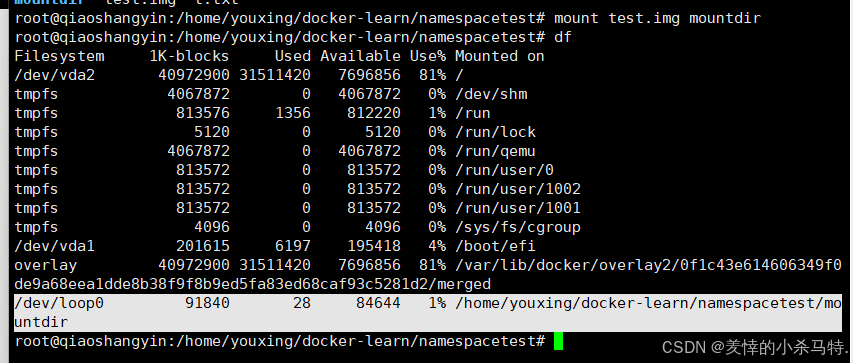Click the '/run/user/0' mount point

(504, 170)
